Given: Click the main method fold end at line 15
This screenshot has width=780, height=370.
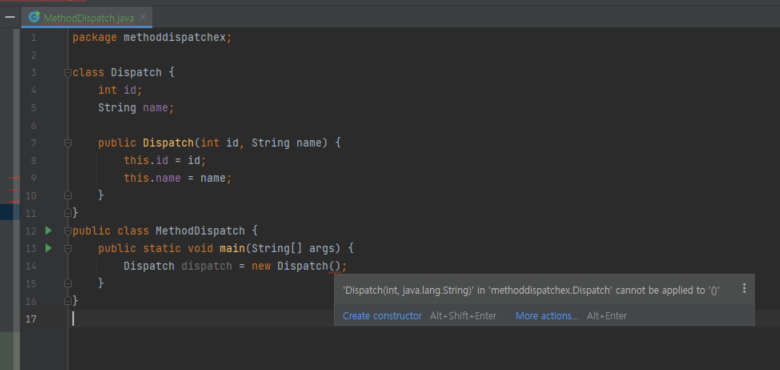Looking at the screenshot, I should pos(68,283).
